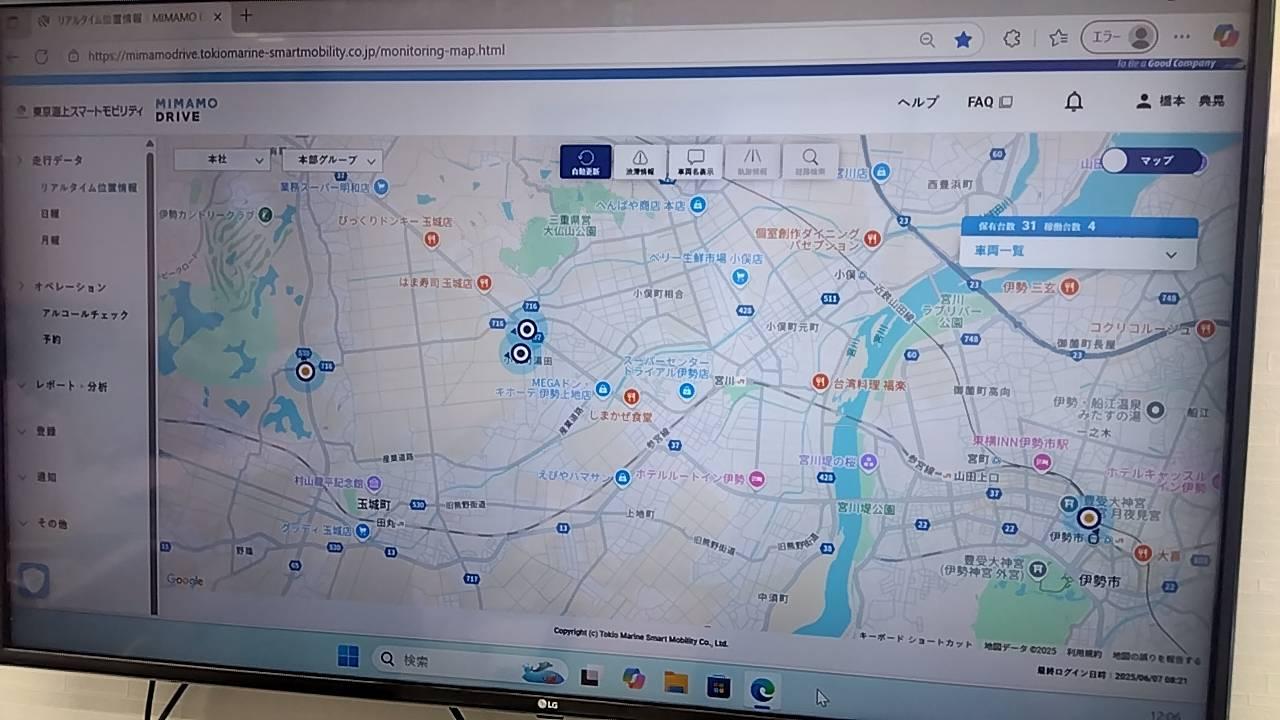Click the びっくりドンキー玉城店 restaurant pin

[x=431, y=239]
